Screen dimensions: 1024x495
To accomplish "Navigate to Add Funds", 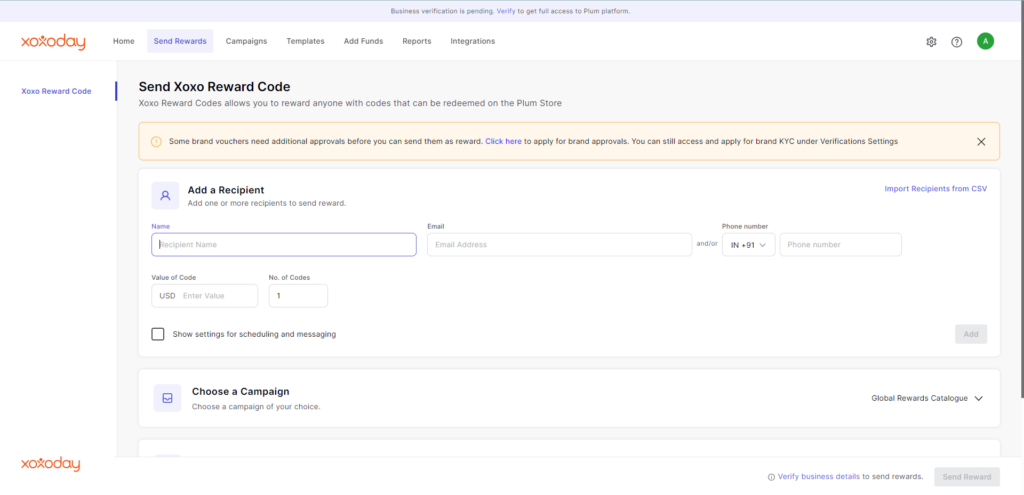I will click(363, 41).
